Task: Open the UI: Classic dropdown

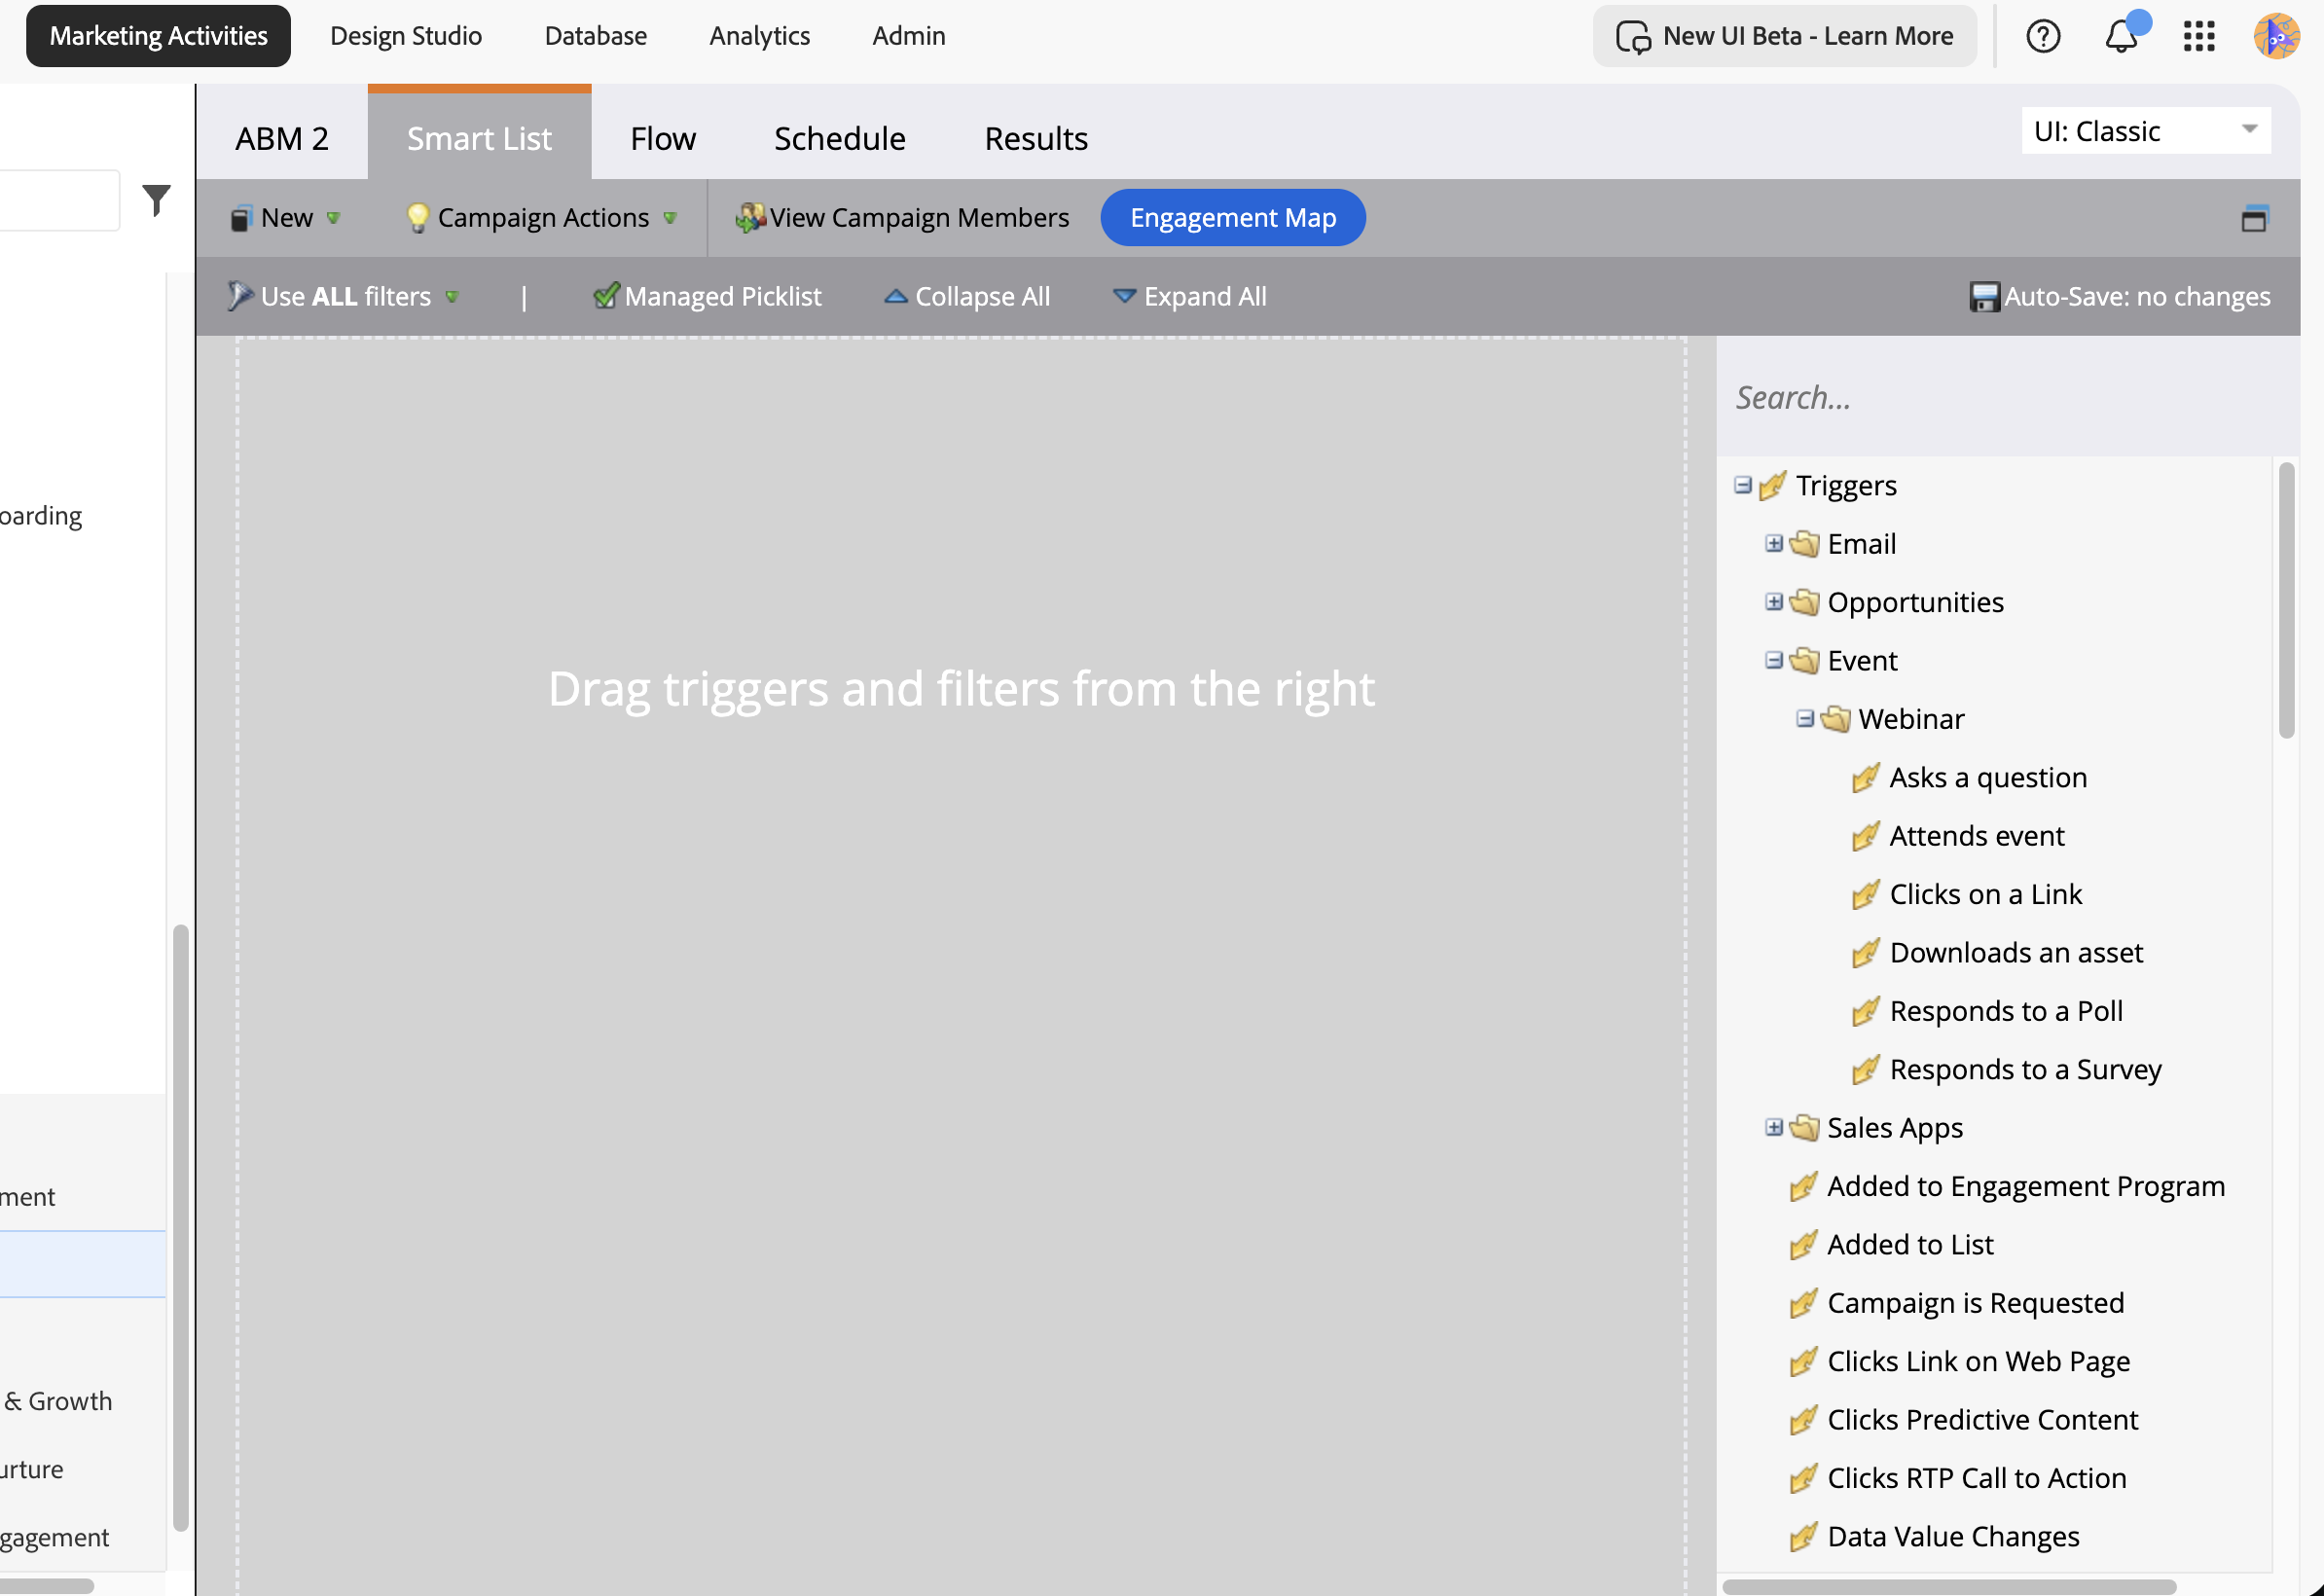Action: click(x=2146, y=131)
